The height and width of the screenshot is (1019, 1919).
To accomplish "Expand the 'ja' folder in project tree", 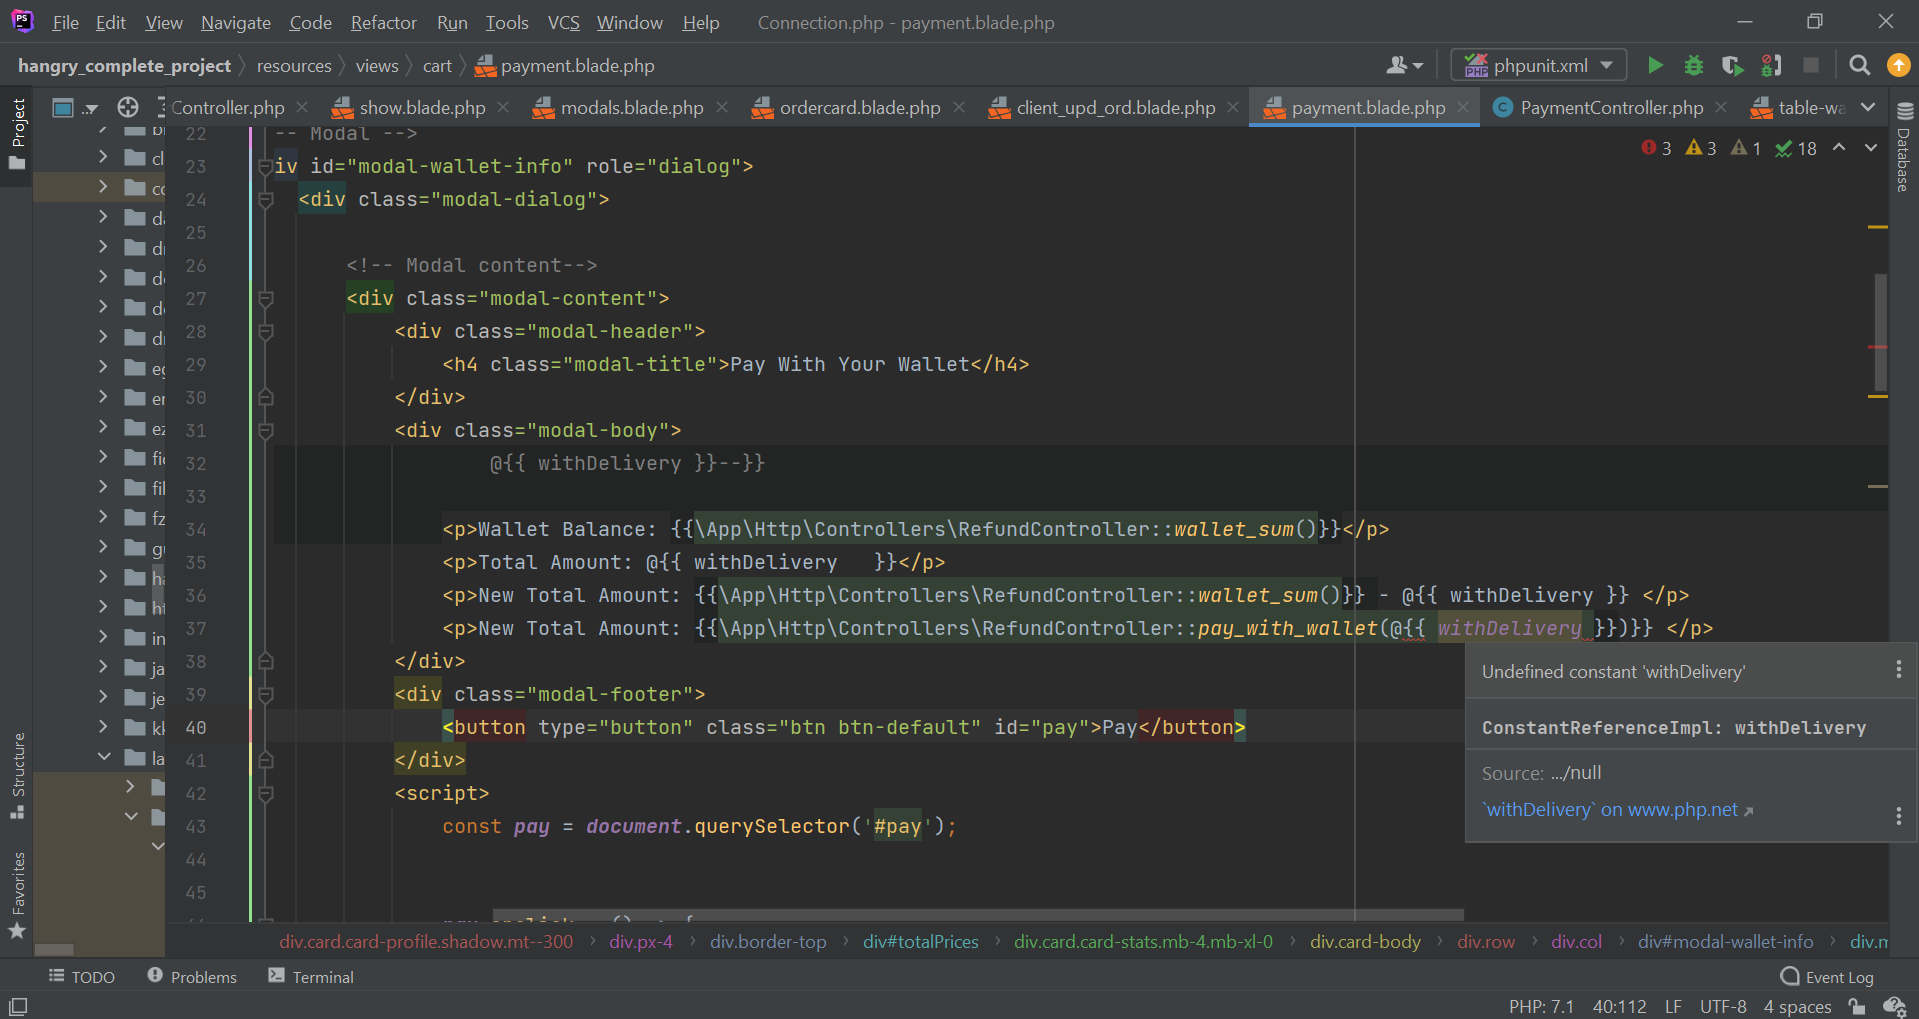I will tap(103, 667).
